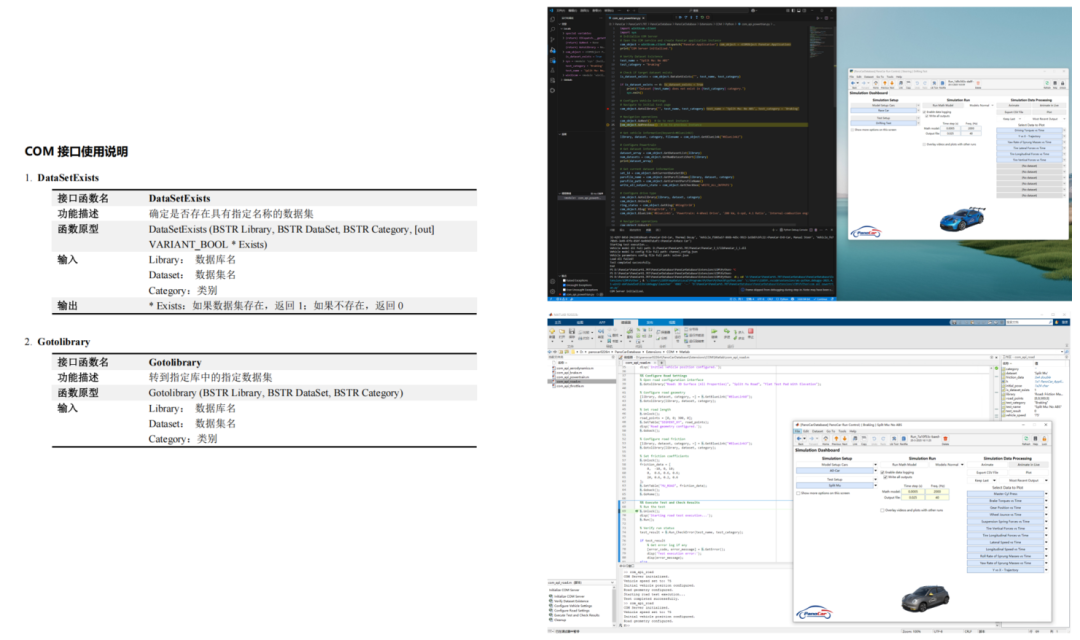Click Help book icon in Braking PanoCar toolbar
This screenshot has height=640, width=1080.
click(x=1035, y=438)
